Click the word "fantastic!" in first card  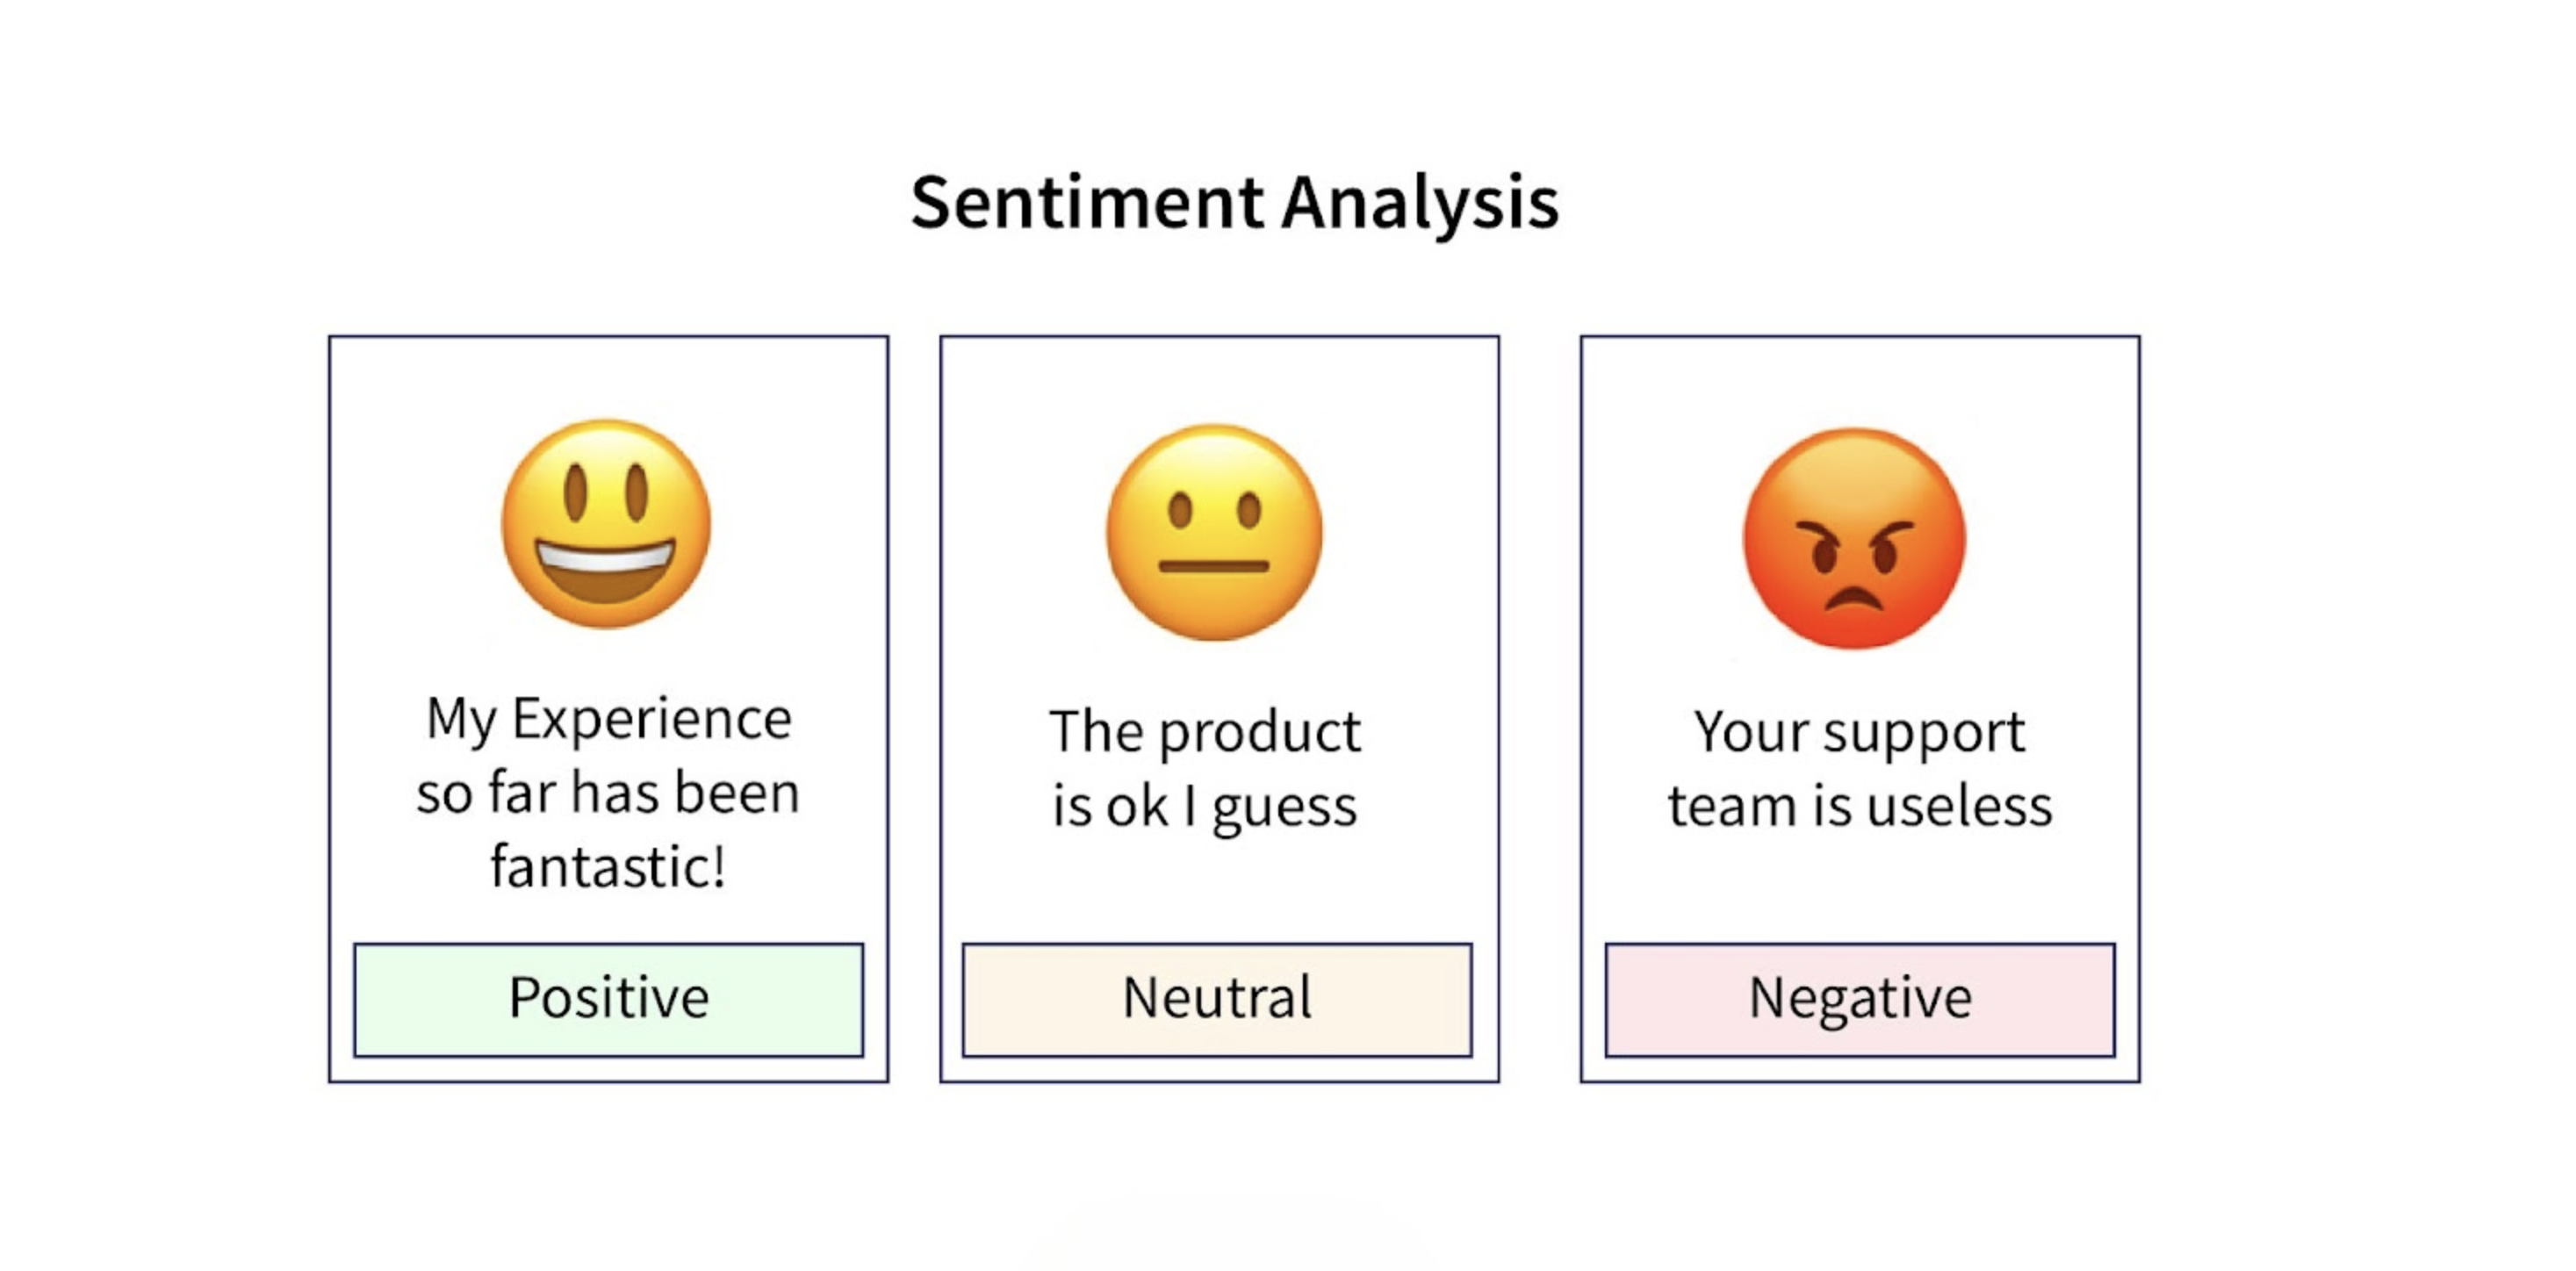point(608,866)
